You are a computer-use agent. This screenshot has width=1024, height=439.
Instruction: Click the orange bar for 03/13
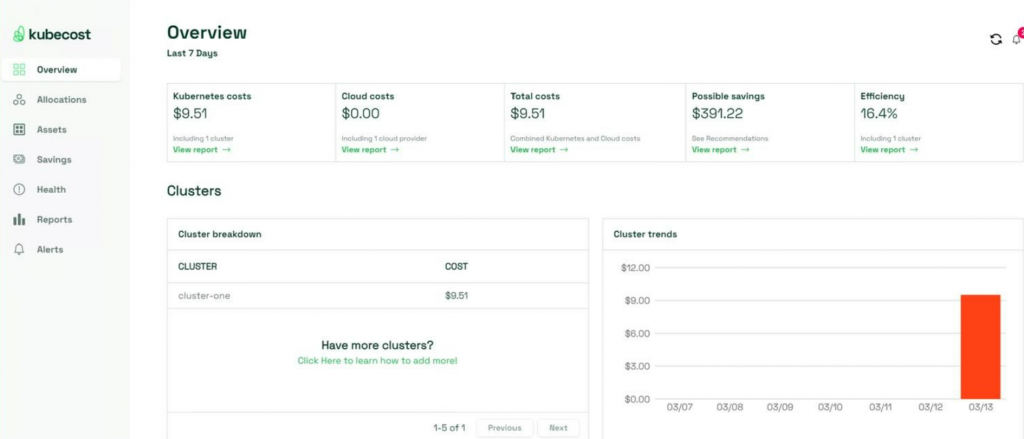980,347
